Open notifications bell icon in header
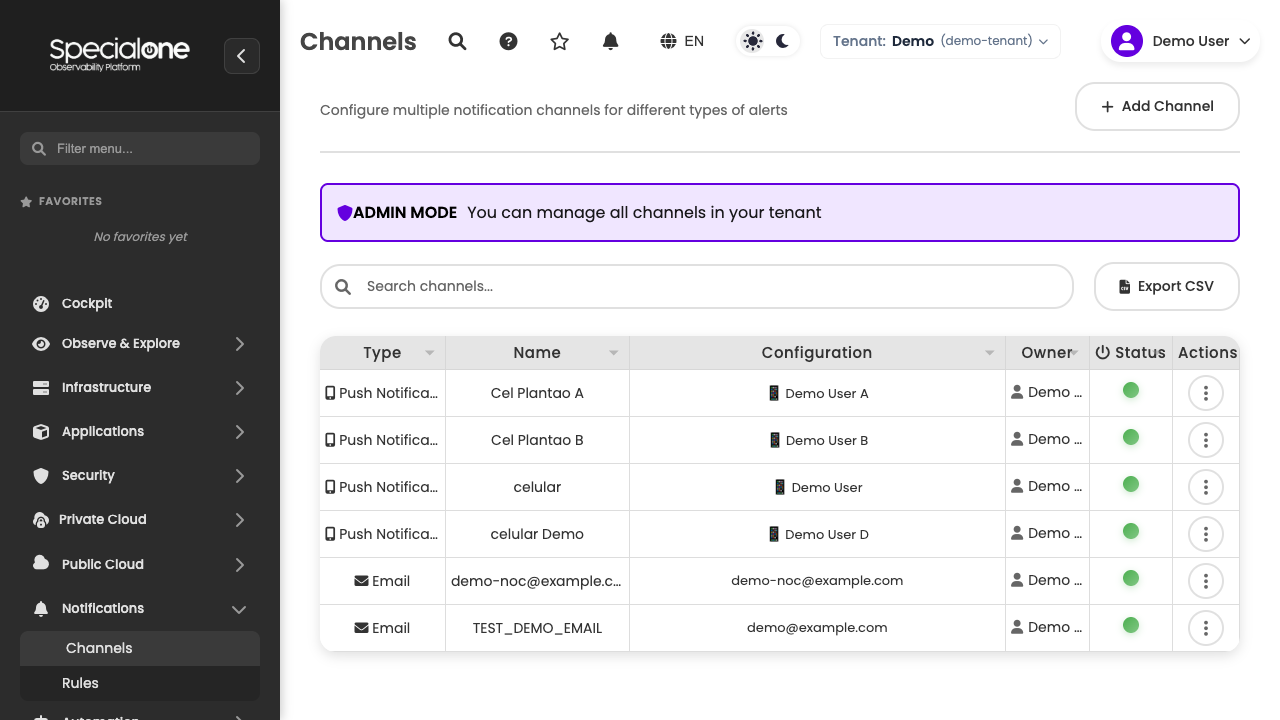The image size is (1280, 720). tap(610, 41)
